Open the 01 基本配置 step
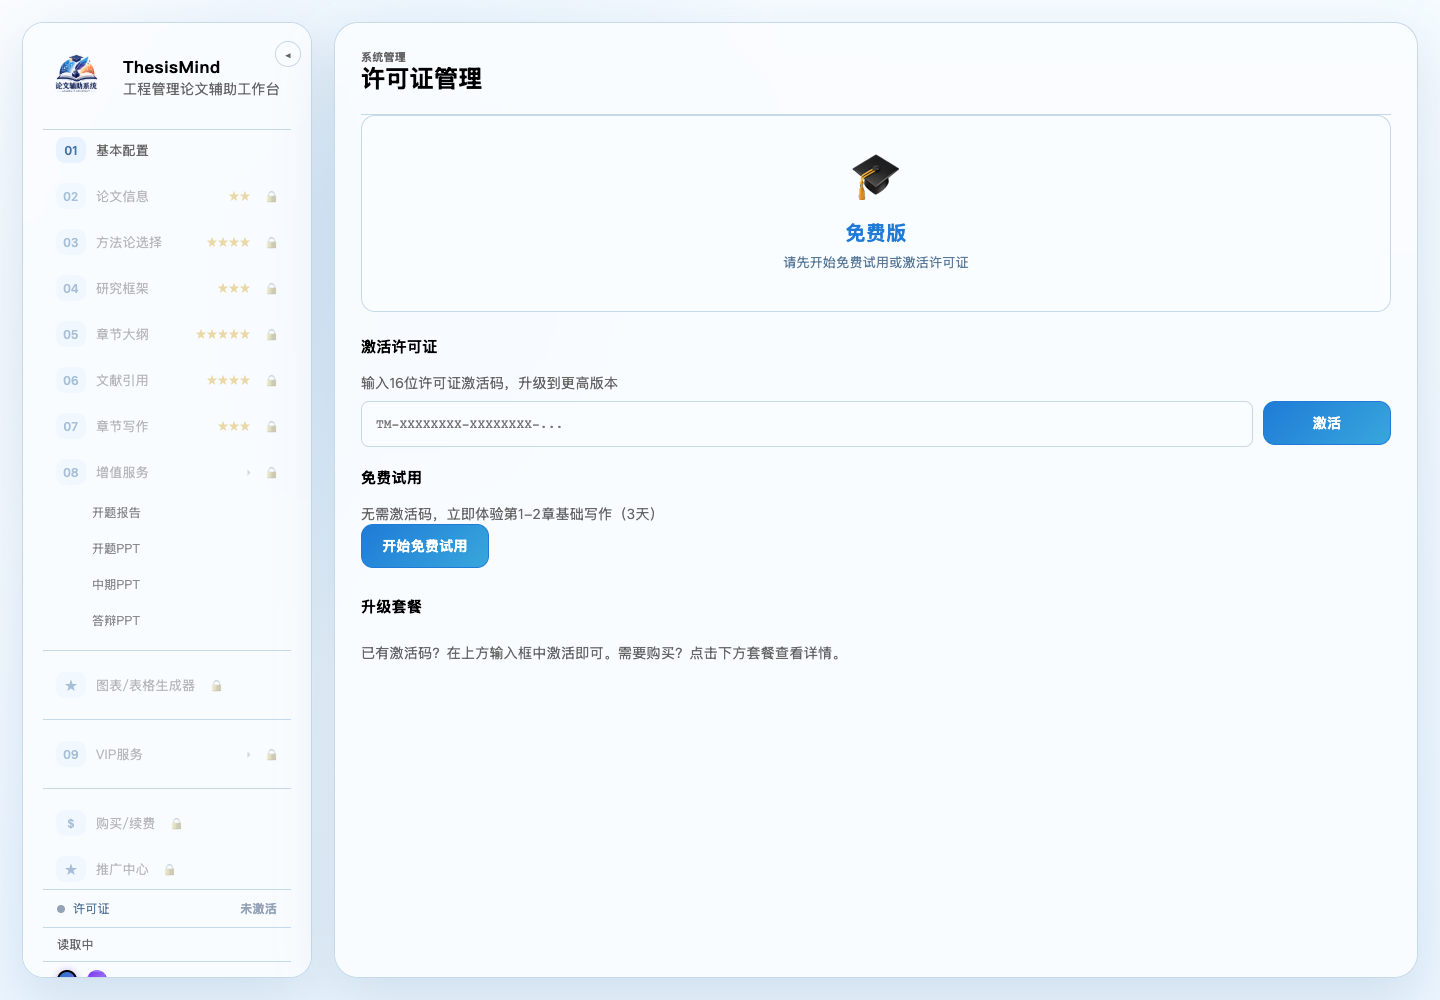Image resolution: width=1440 pixels, height=1000 pixels. (167, 151)
